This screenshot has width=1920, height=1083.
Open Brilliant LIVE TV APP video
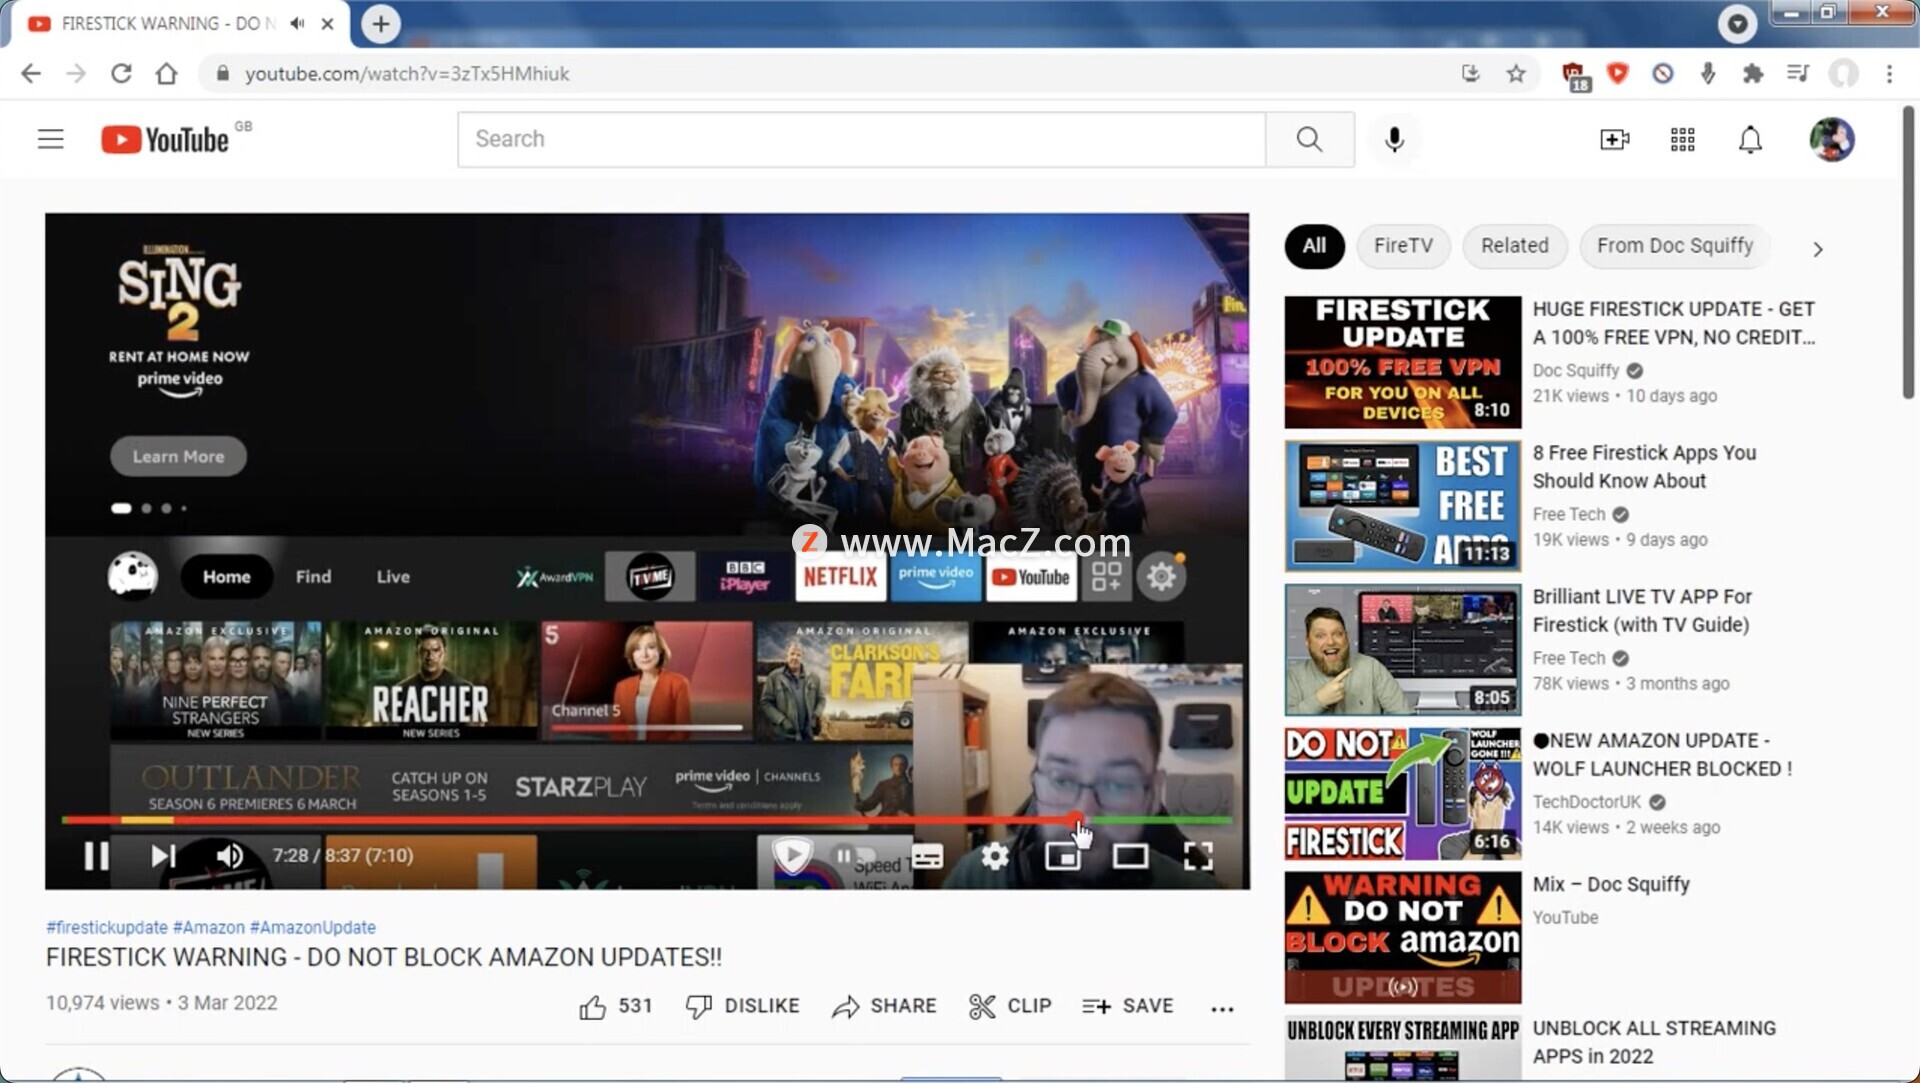tap(1642, 611)
